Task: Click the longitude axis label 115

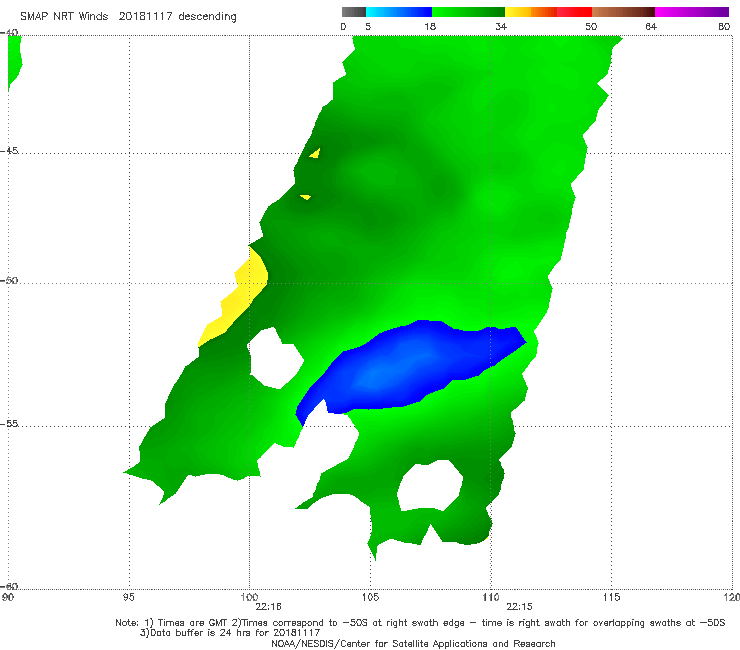Action: [611, 598]
